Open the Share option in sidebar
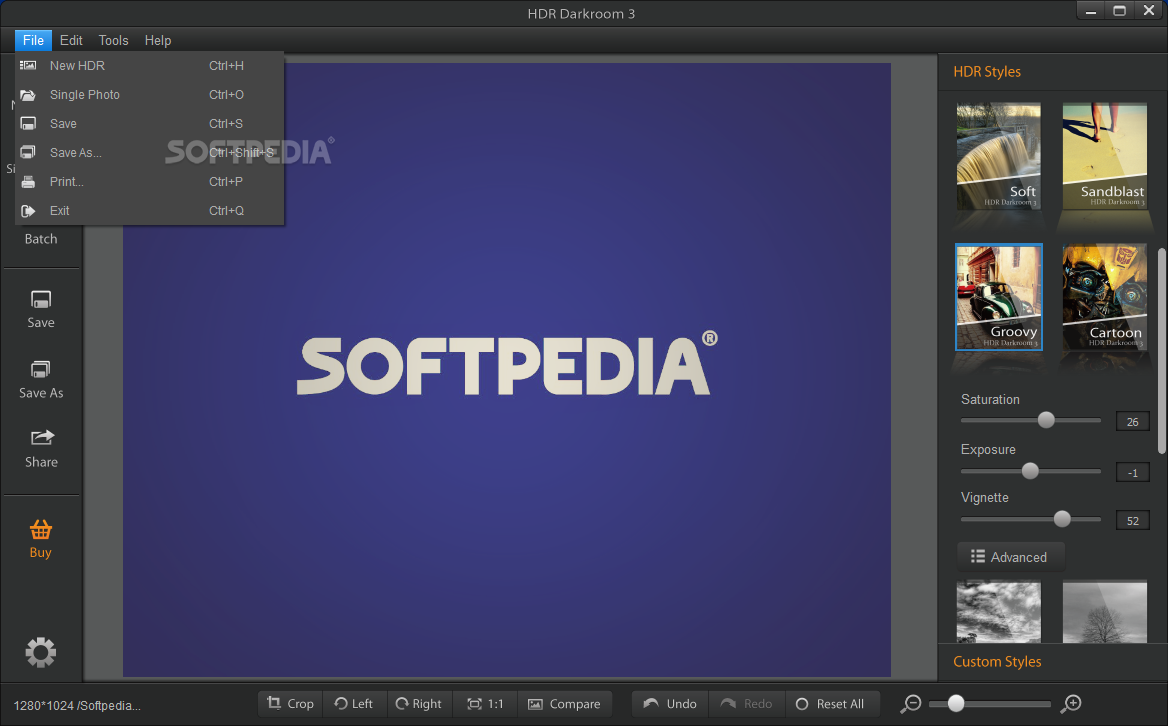 click(41, 448)
